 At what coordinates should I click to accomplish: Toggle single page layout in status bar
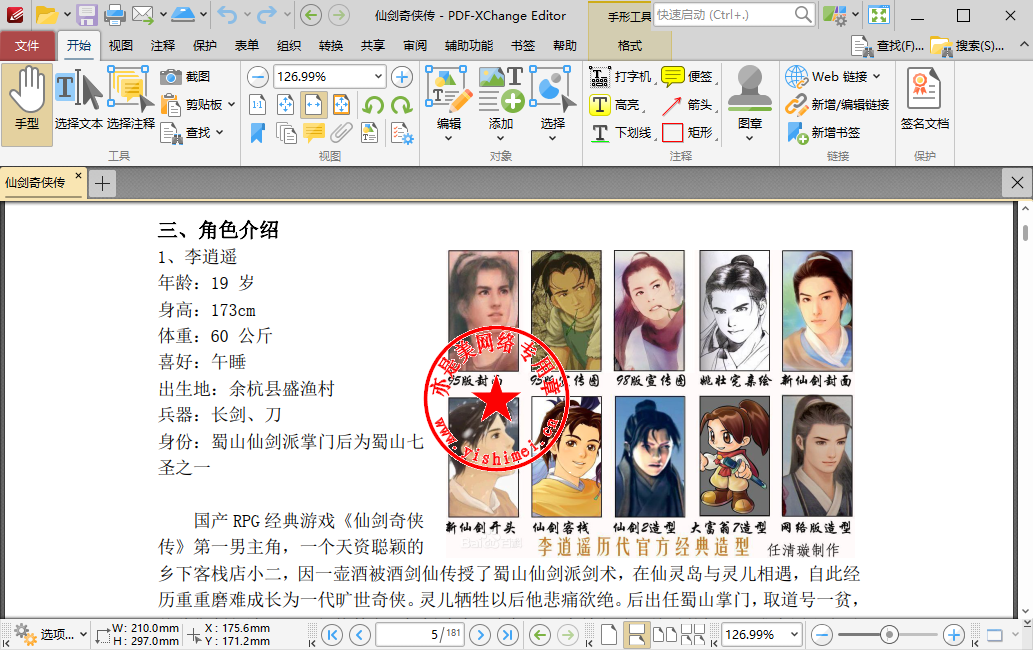pos(609,635)
